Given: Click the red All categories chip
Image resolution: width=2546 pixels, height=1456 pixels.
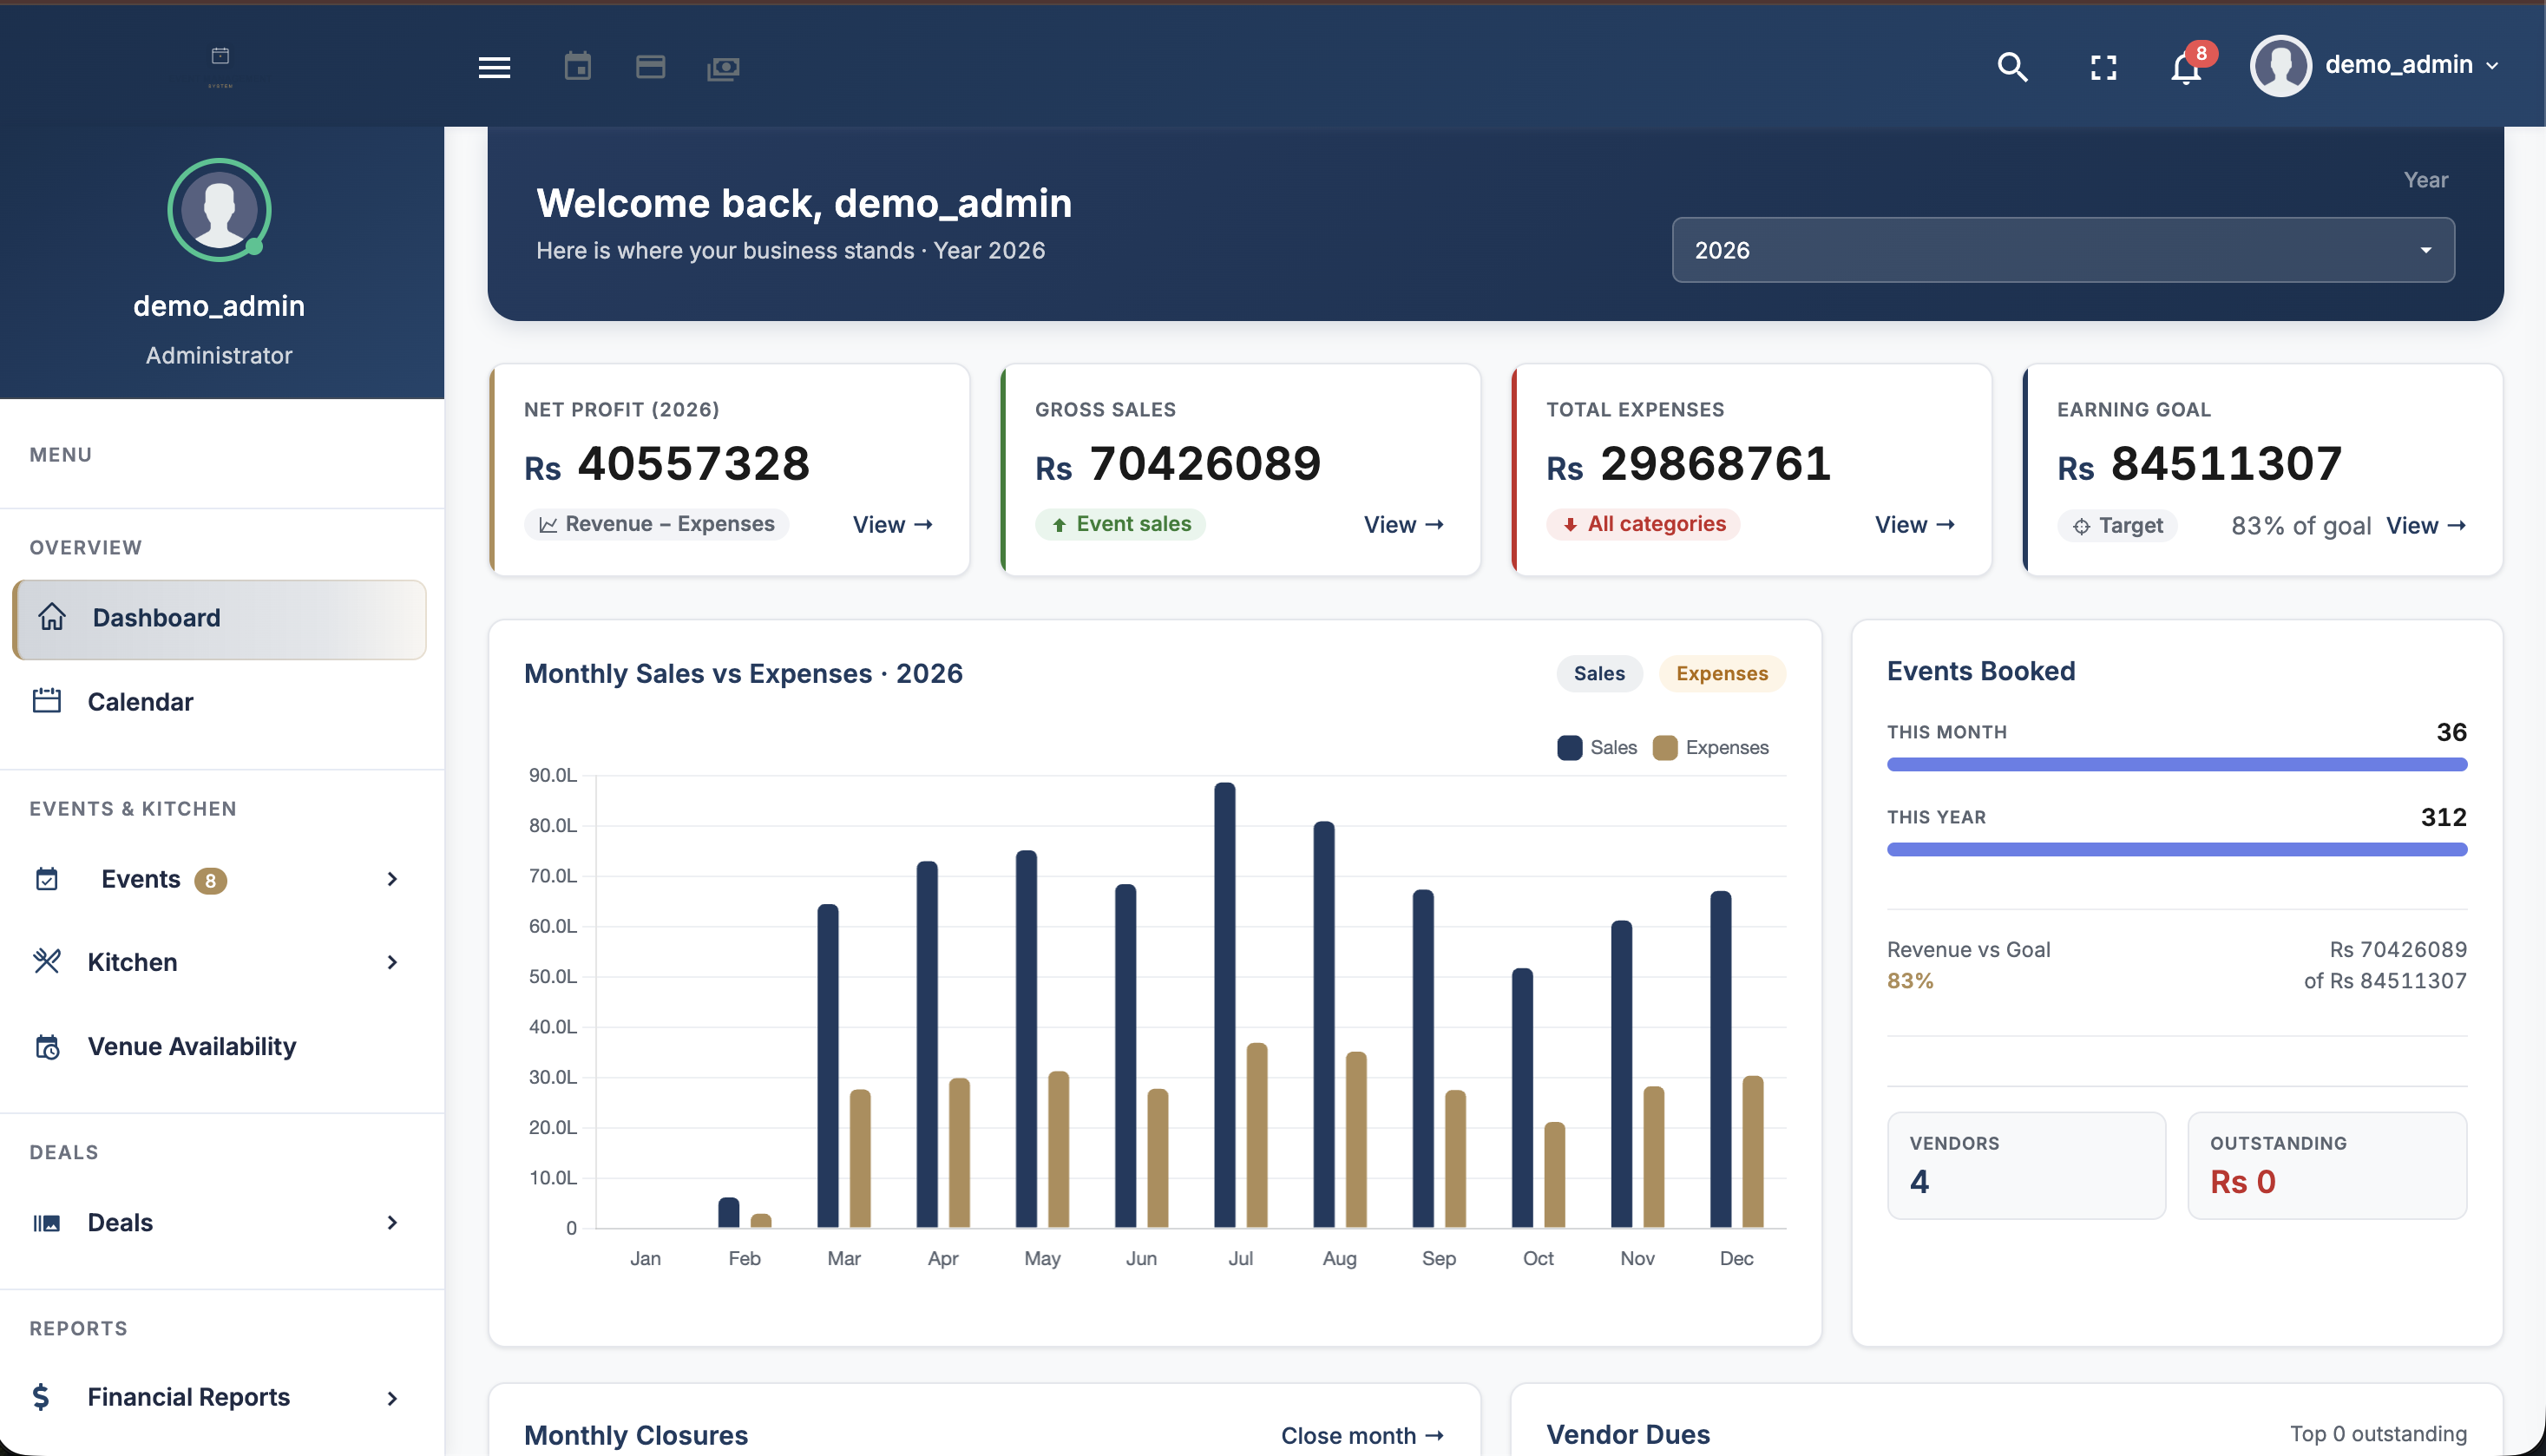Looking at the screenshot, I should [x=1643, y=524].
